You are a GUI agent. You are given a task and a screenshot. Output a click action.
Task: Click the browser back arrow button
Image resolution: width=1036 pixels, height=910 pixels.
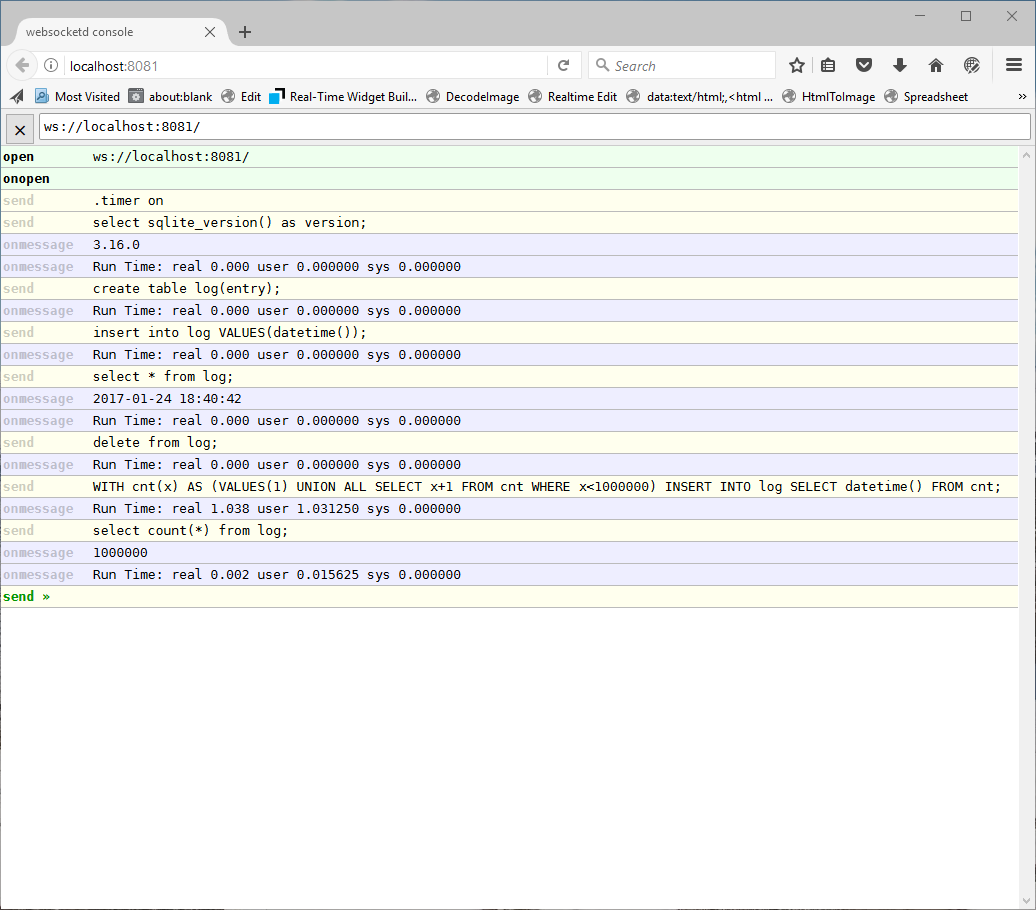coord(22,66)
